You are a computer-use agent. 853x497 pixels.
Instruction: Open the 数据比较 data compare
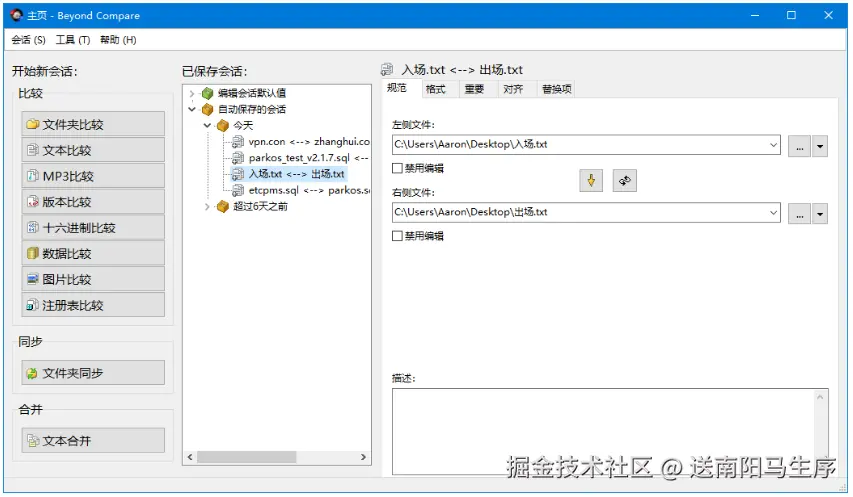pos(93,253)
